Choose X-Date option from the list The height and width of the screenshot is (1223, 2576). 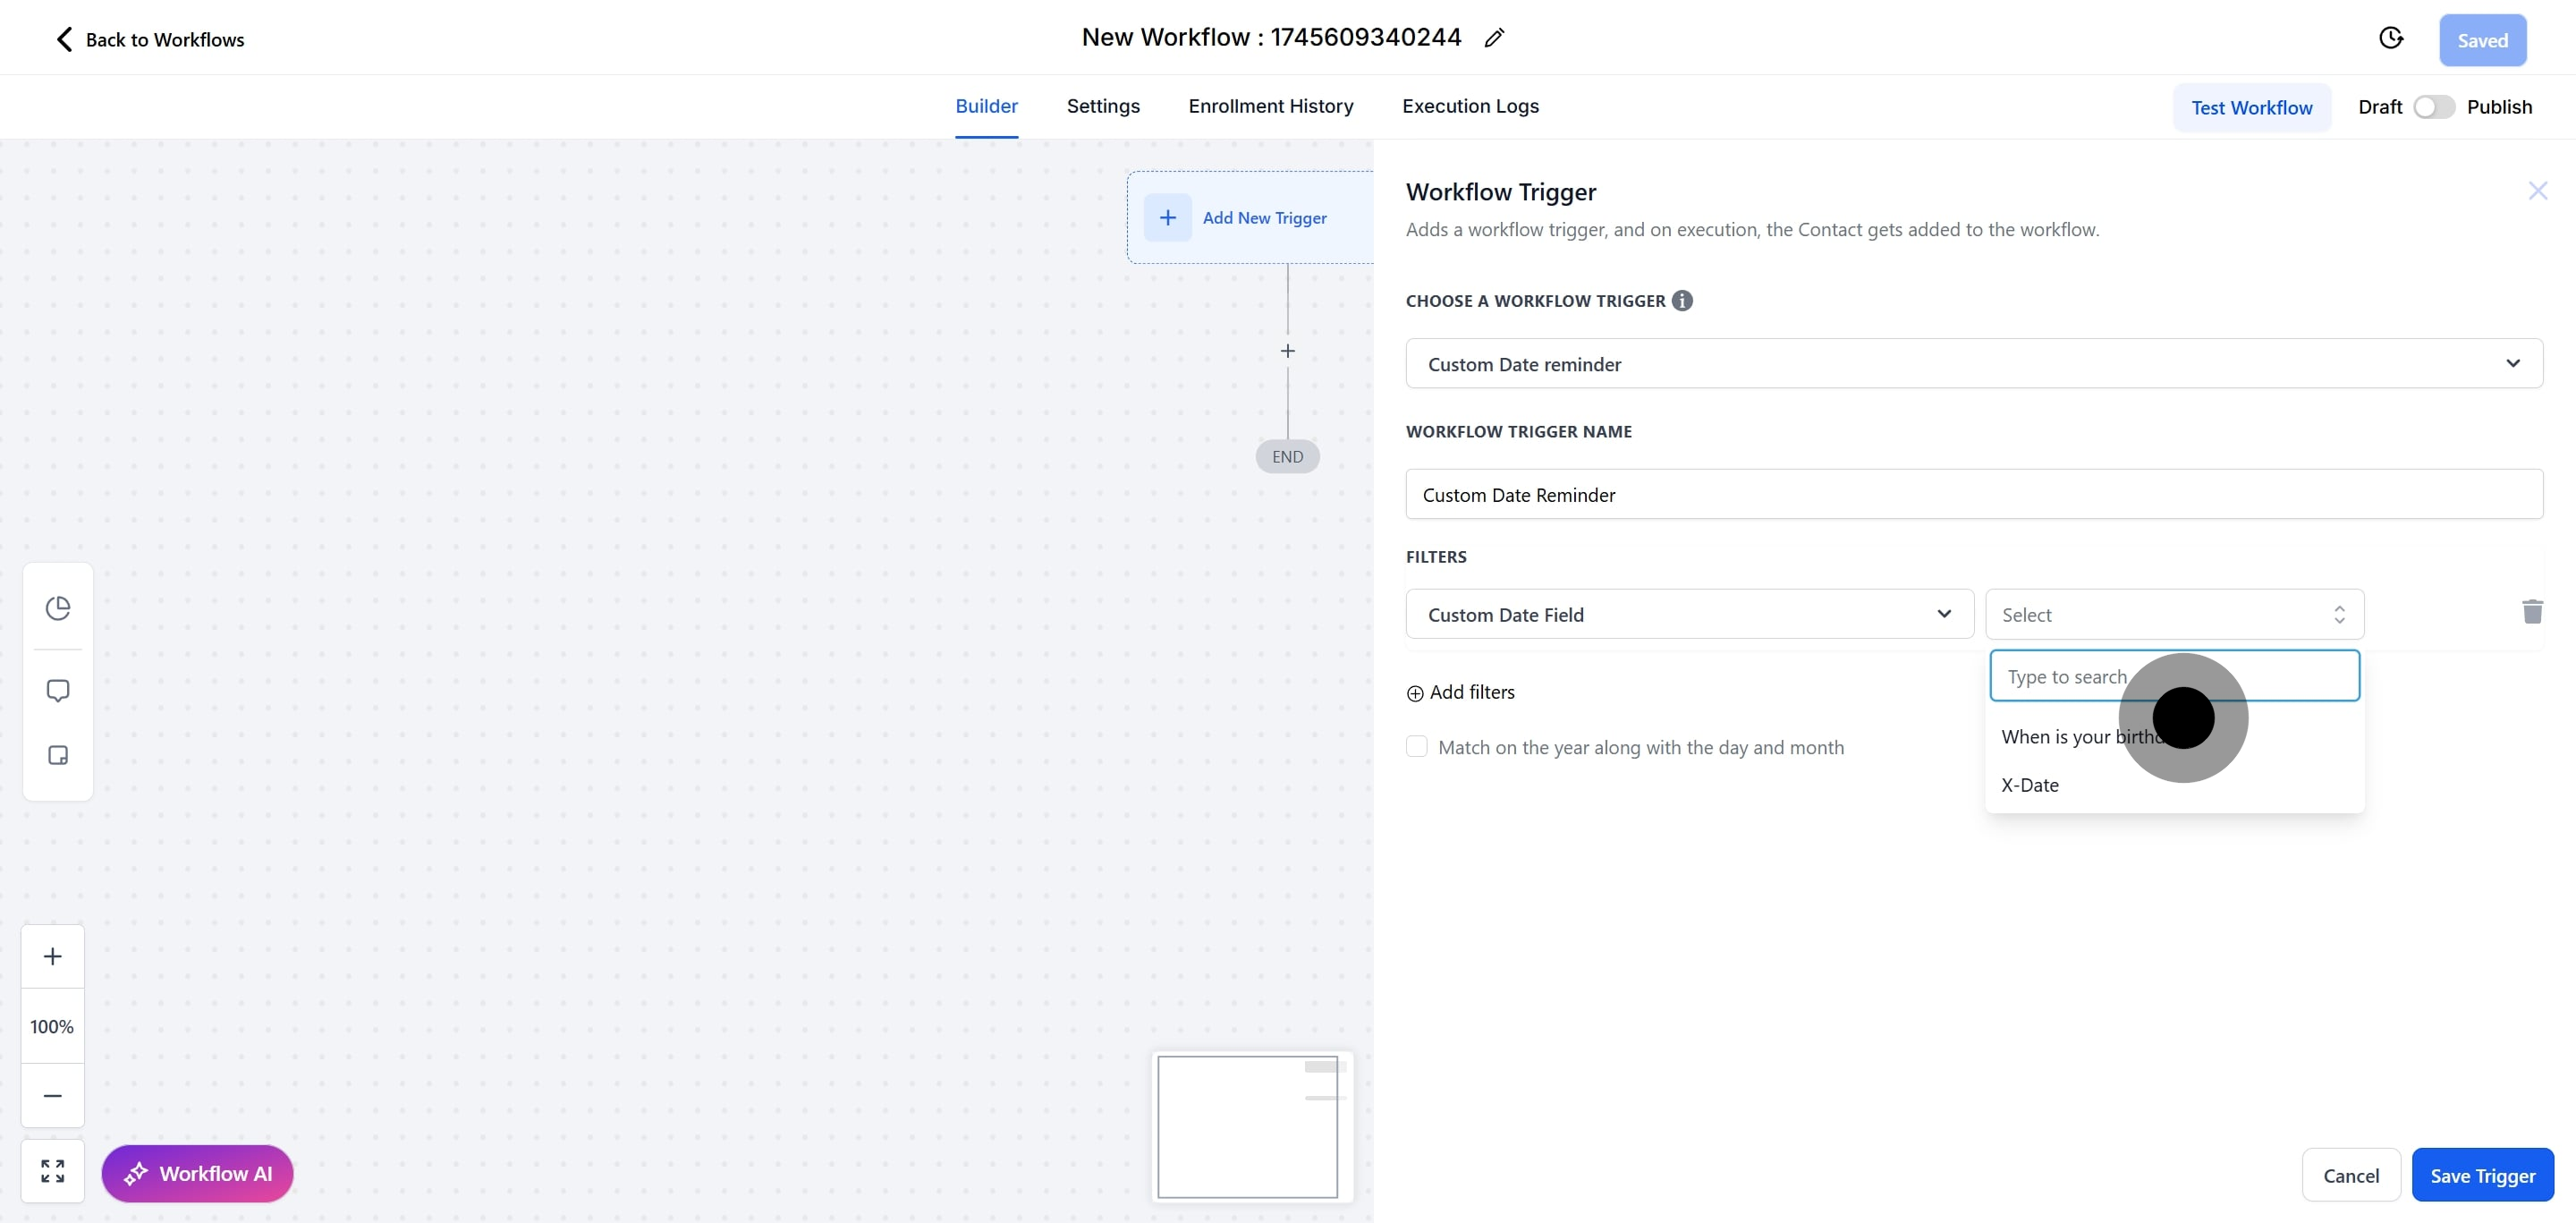click(2030, 785)
